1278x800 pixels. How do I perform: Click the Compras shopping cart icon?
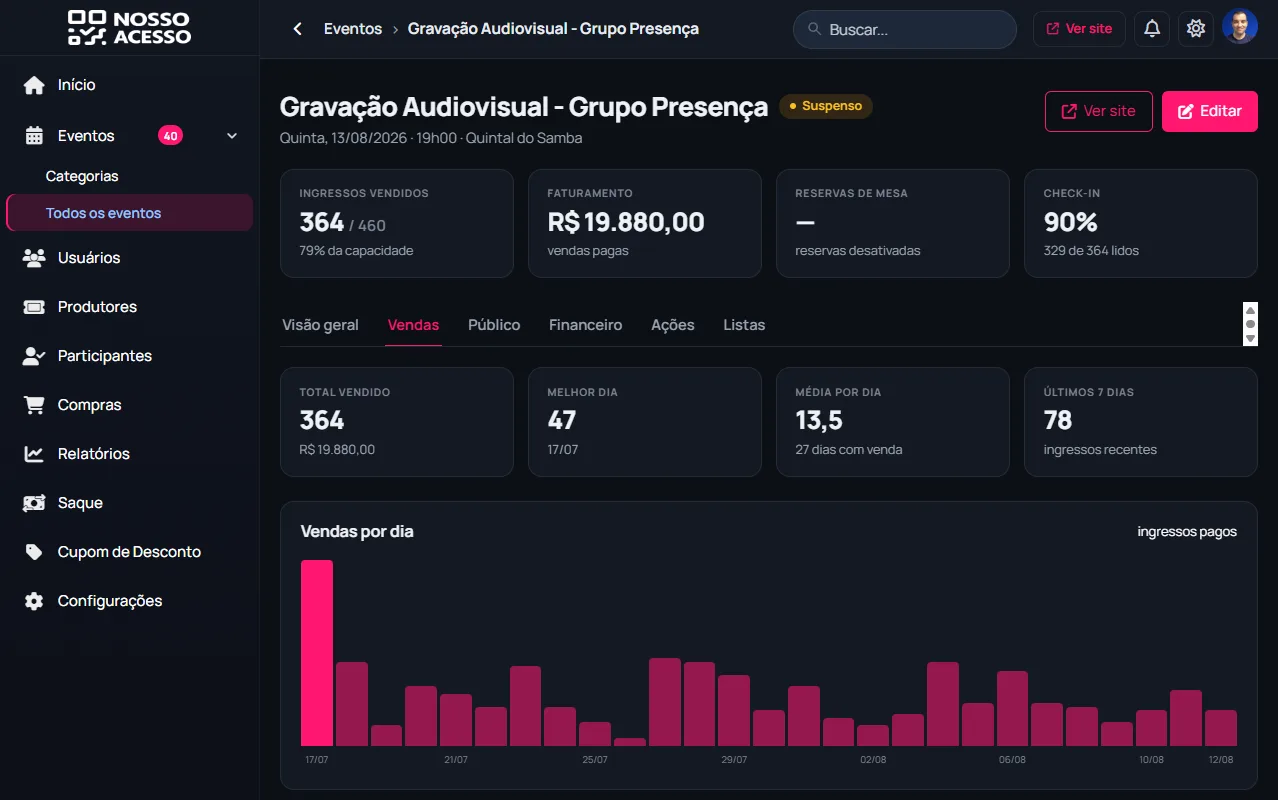(34, 405)
